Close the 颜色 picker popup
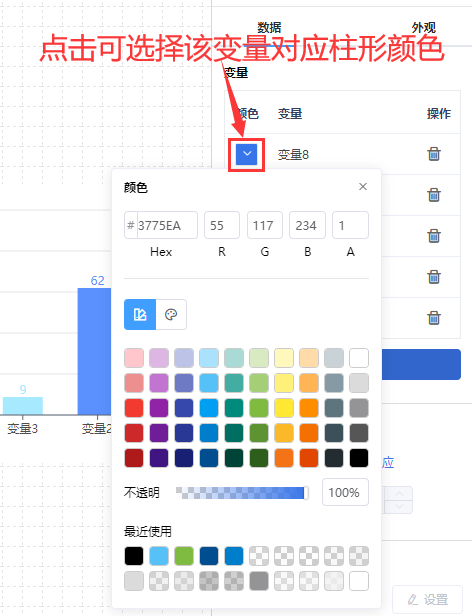 363,187
